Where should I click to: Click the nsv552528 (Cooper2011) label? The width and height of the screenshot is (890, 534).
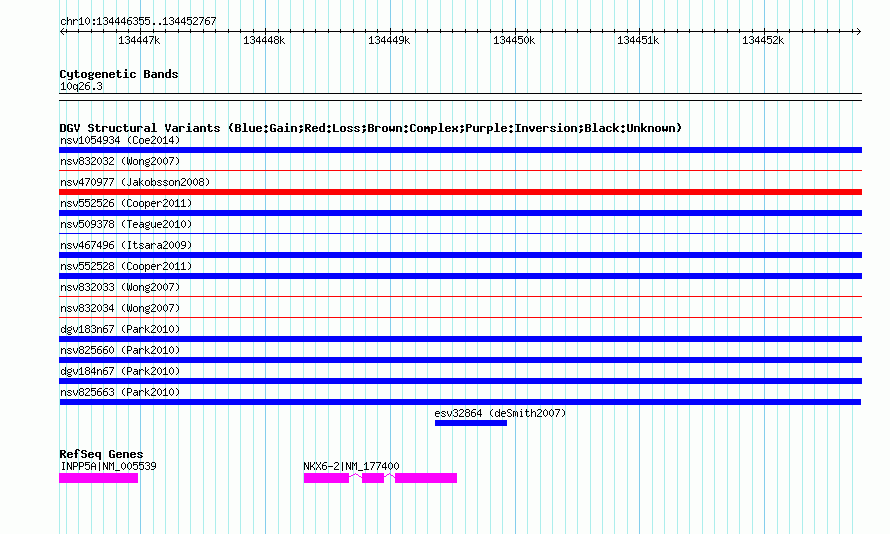(126, 266)
